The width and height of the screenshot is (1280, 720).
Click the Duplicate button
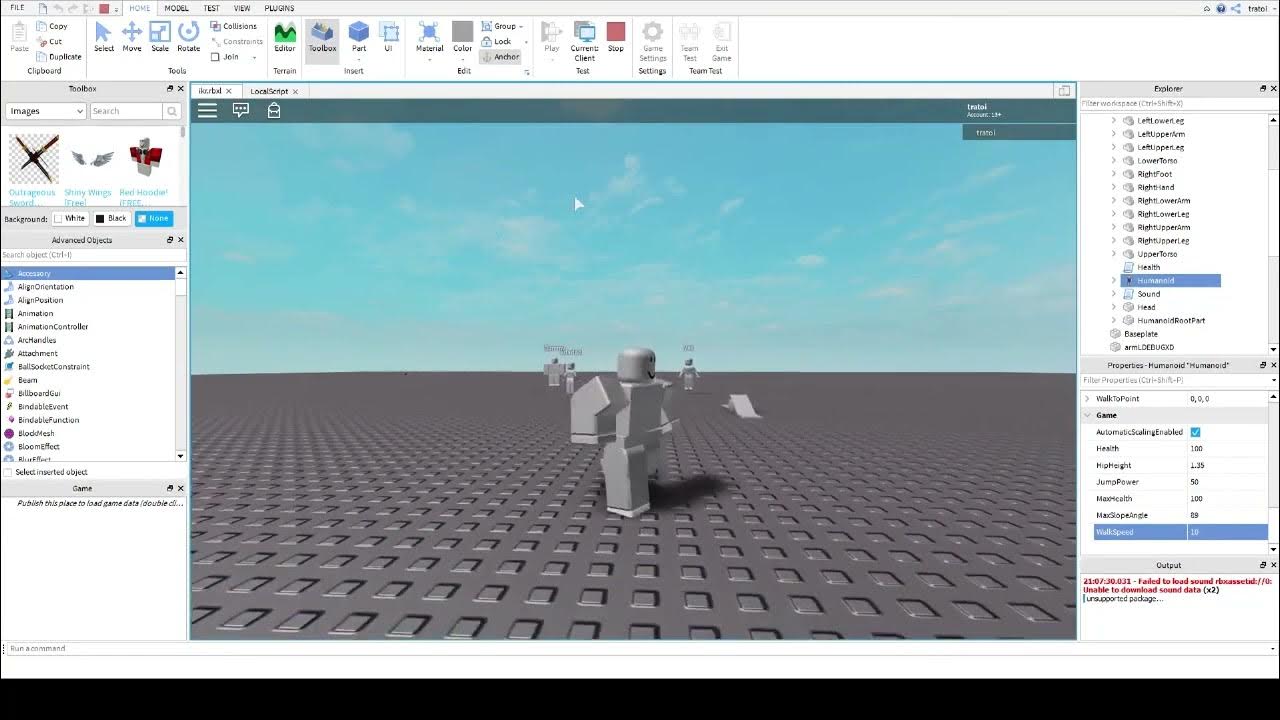(59, 57)
